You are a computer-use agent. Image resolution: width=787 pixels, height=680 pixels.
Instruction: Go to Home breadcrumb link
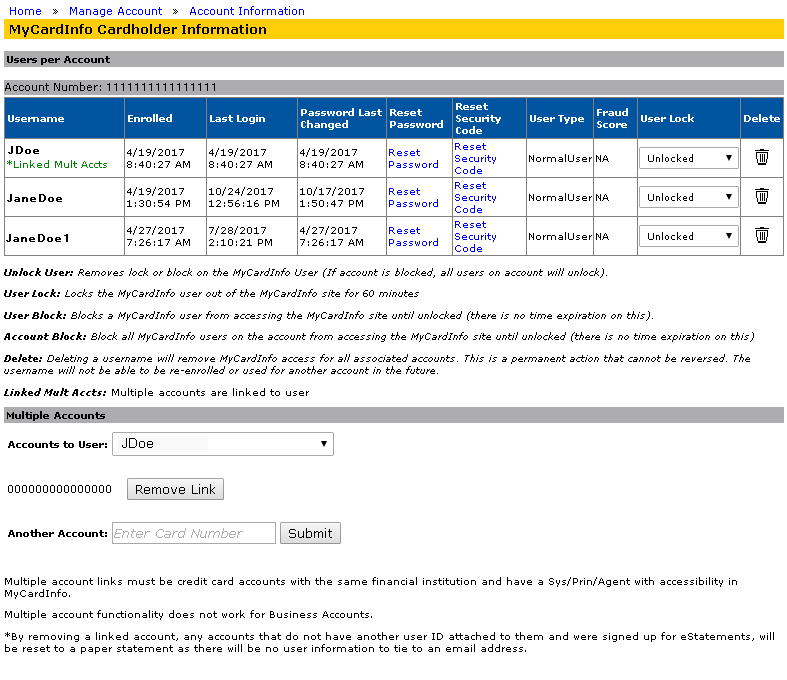coord(25,11)
